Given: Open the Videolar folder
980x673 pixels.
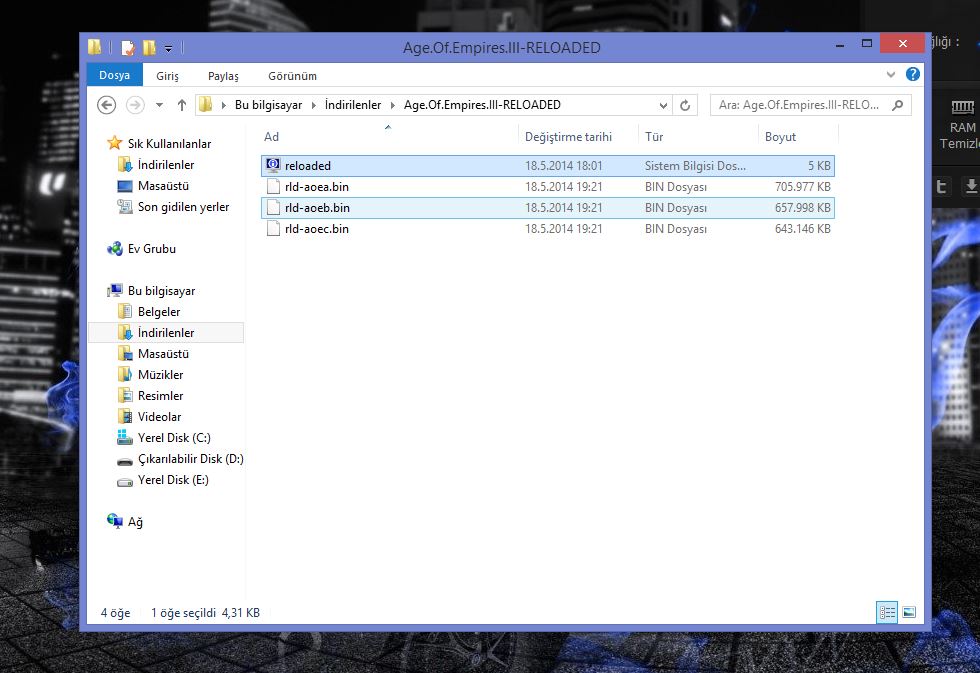Looking at the screenshot, I should [159, 417].
